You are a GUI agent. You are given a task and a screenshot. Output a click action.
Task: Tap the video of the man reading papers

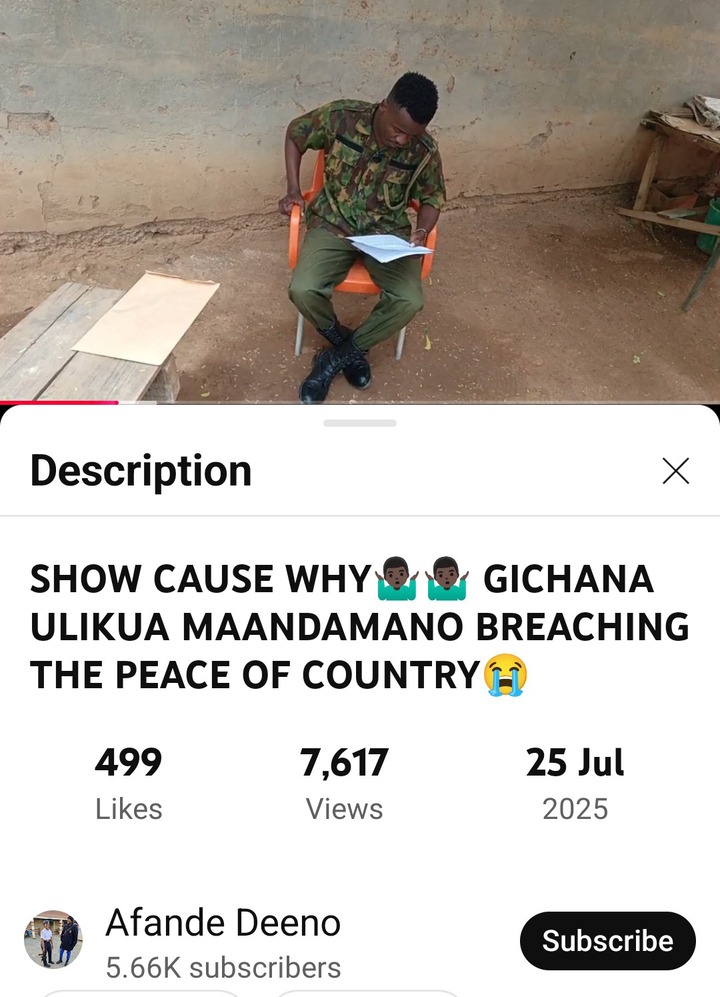[360, 201]
